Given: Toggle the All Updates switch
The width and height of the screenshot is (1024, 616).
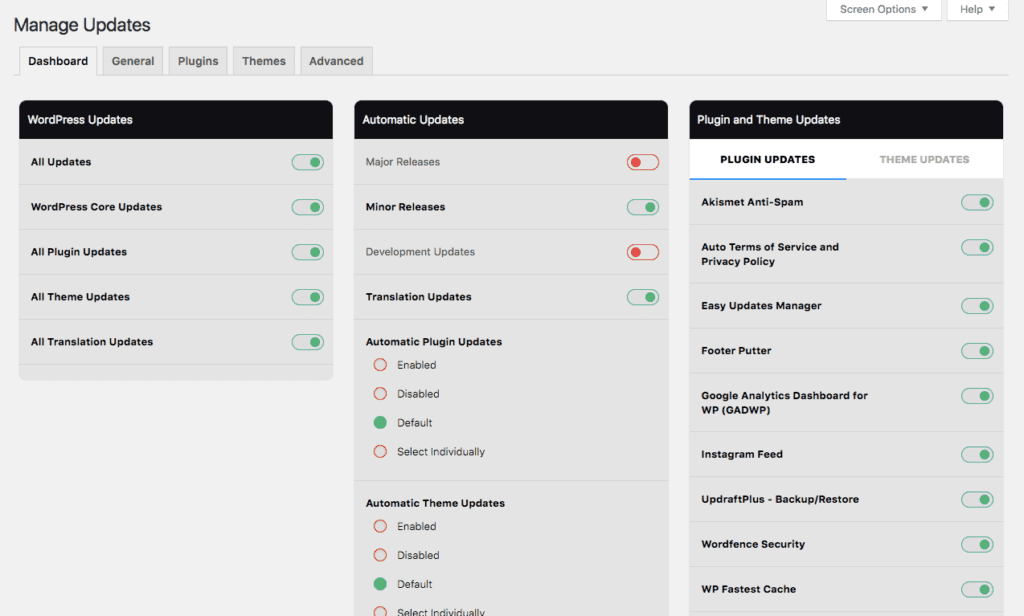Looking at the screenshot, I should click(308, 162).
